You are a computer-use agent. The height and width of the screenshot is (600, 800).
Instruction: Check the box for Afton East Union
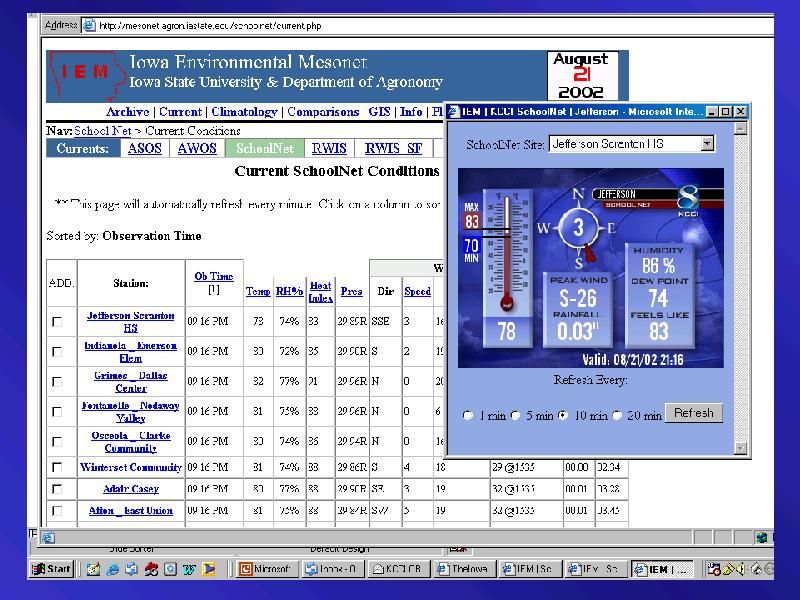click(57, 510)
